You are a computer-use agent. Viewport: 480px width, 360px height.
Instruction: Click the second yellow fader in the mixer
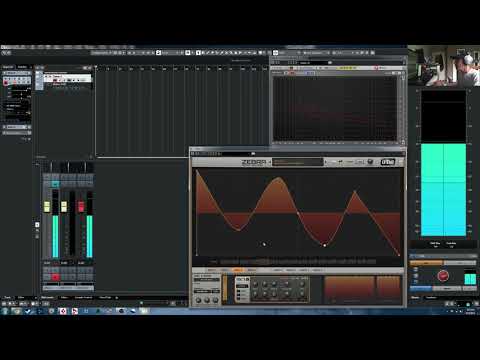64,207
